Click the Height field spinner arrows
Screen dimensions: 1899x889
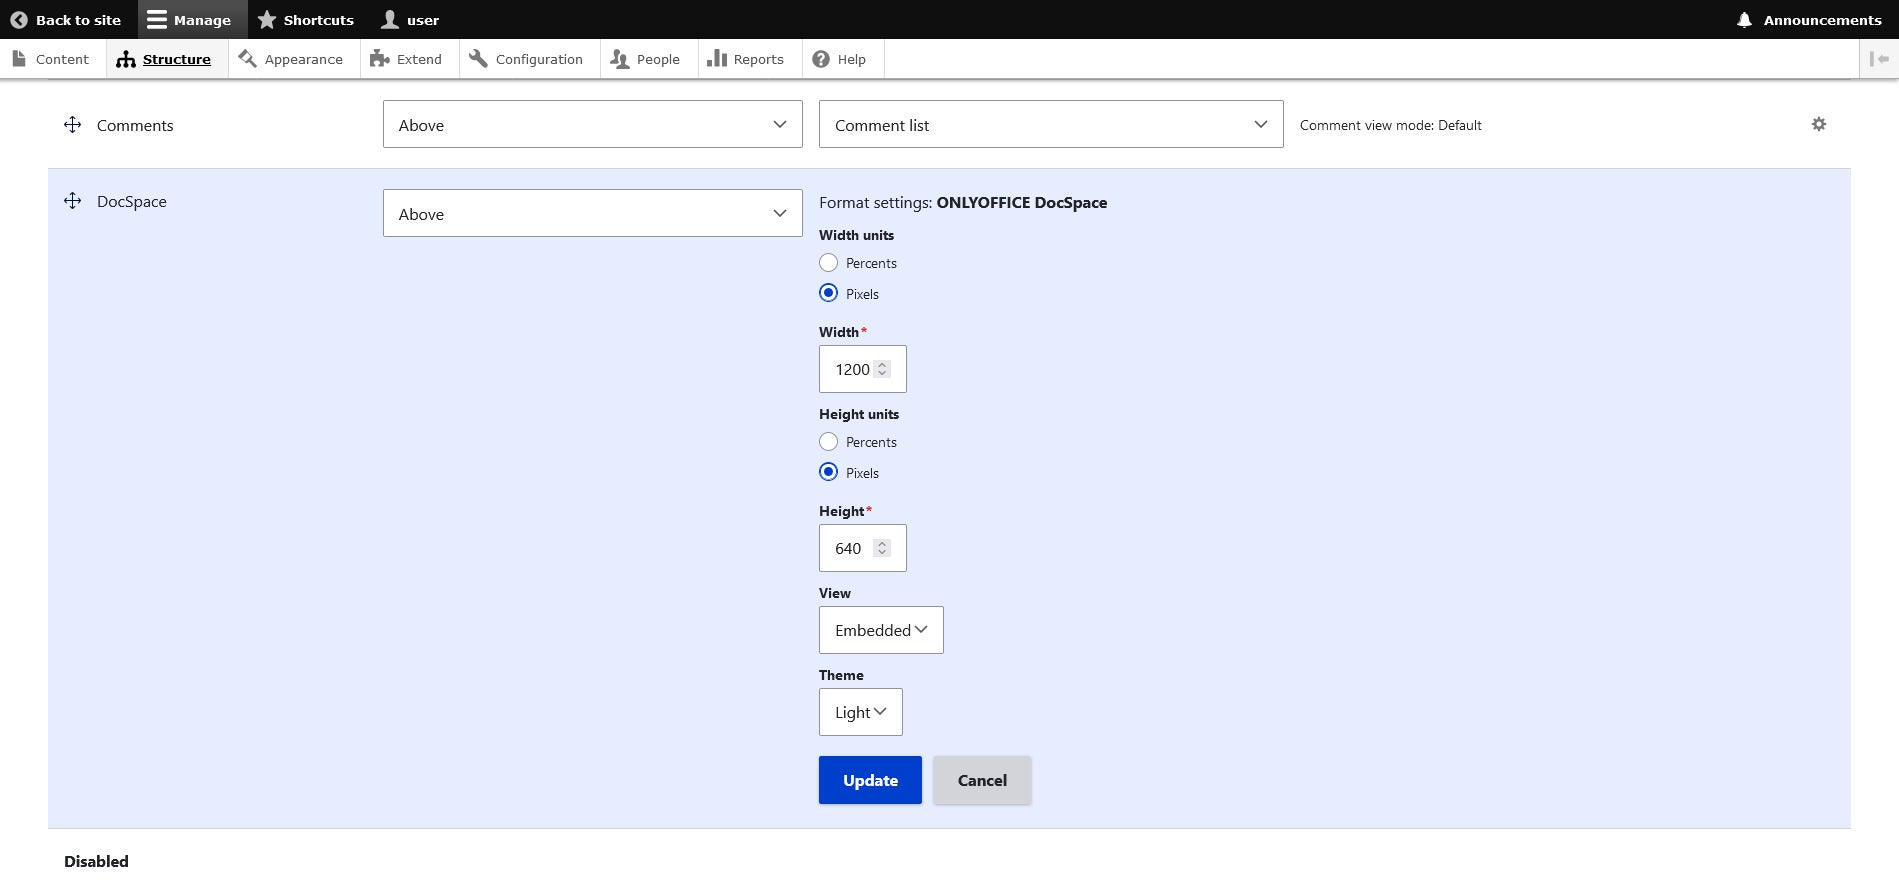point(882,548)
